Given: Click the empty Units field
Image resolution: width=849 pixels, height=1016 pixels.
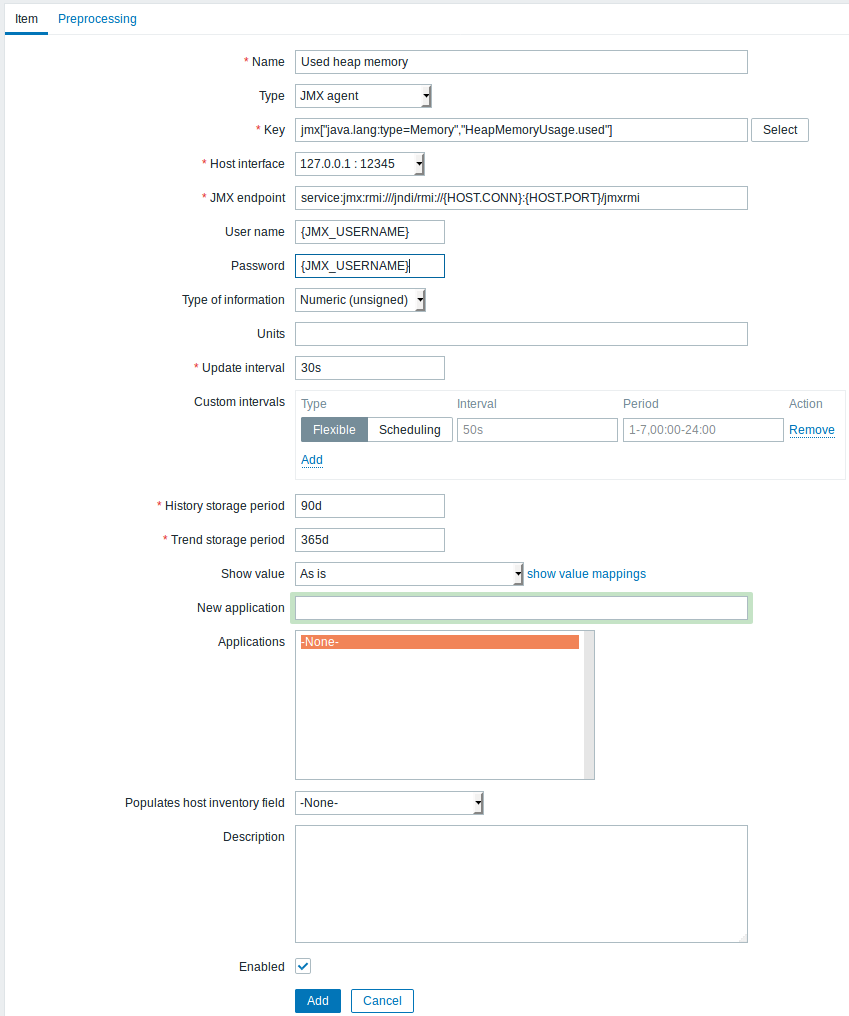Looking at the screenshot, I should [521, 334].
